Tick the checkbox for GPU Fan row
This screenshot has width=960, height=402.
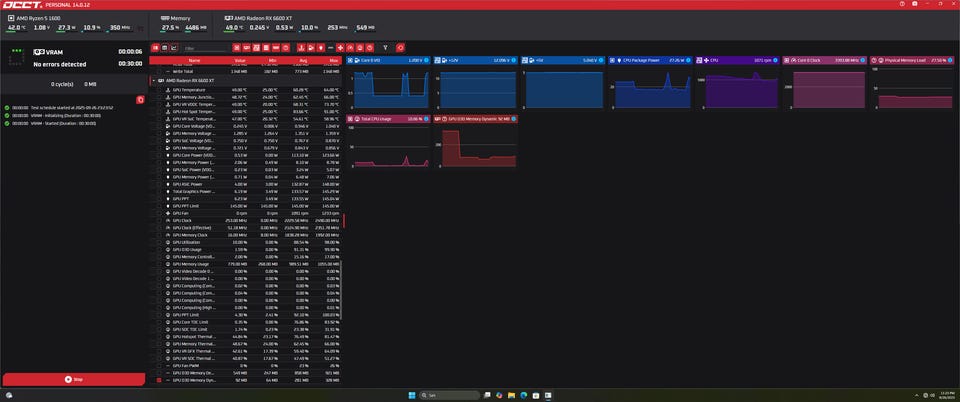tap(159, 214)
